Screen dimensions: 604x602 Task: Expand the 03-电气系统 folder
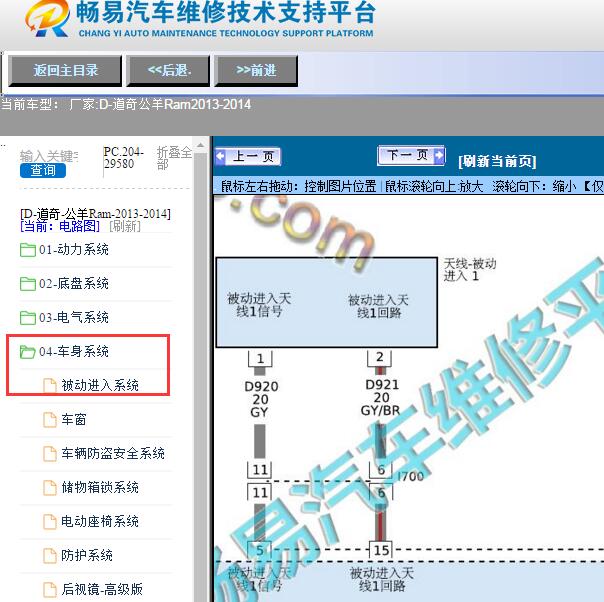[74, 318]
